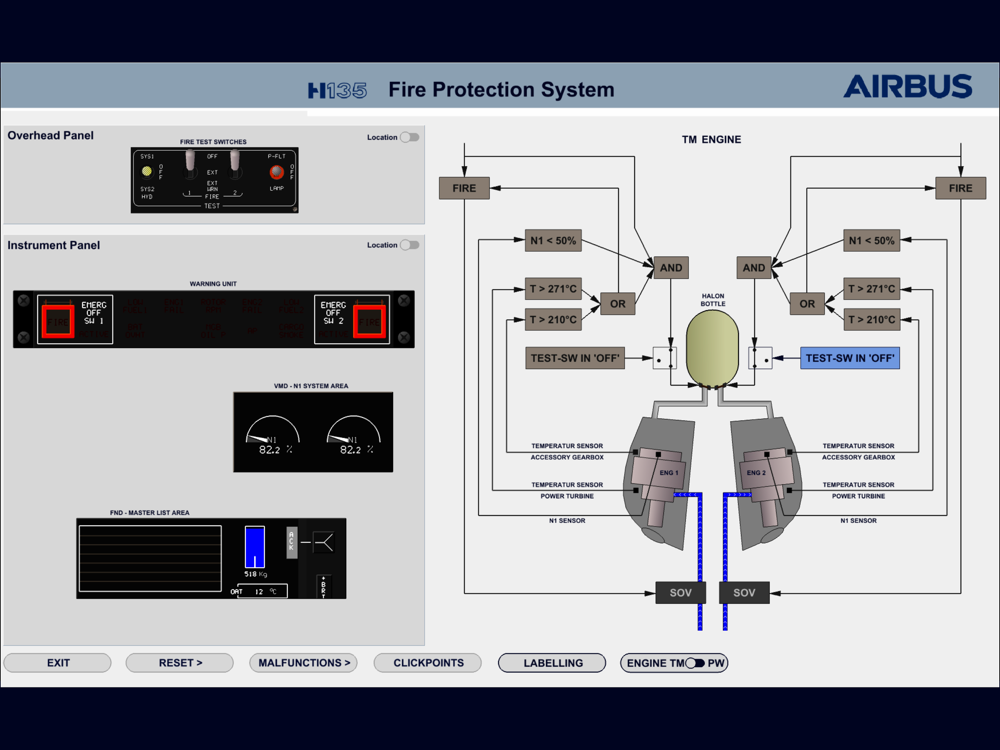
Task: Click EMERG OFF SW 1 label
Action: (94, 313)
